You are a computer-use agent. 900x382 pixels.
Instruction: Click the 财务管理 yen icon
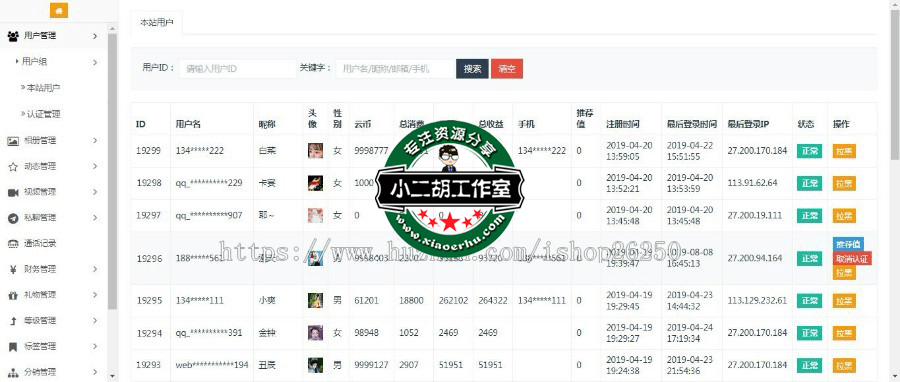[x=13, y=269]
